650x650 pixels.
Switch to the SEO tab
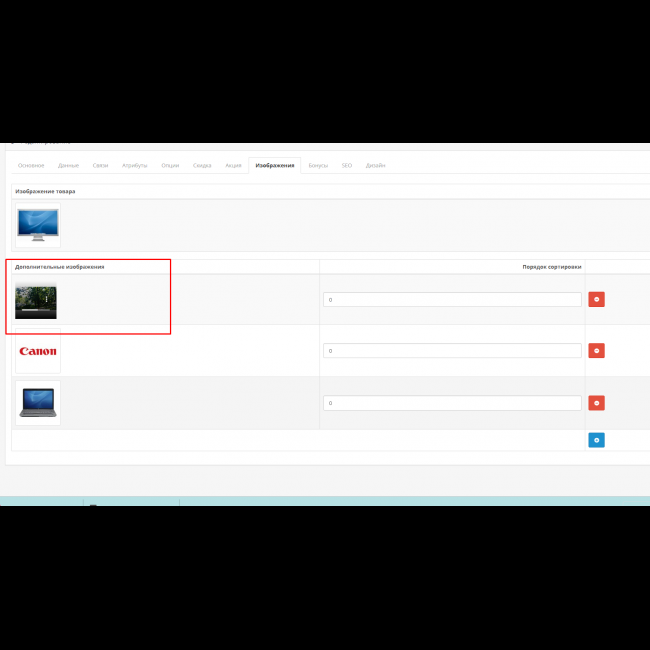point(347,165)
